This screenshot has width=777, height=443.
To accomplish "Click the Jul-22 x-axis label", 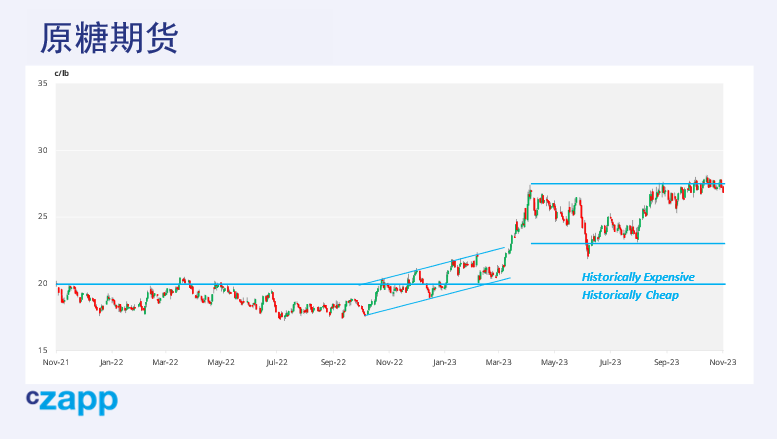I will pyautogui.click(x=277, y=361).
